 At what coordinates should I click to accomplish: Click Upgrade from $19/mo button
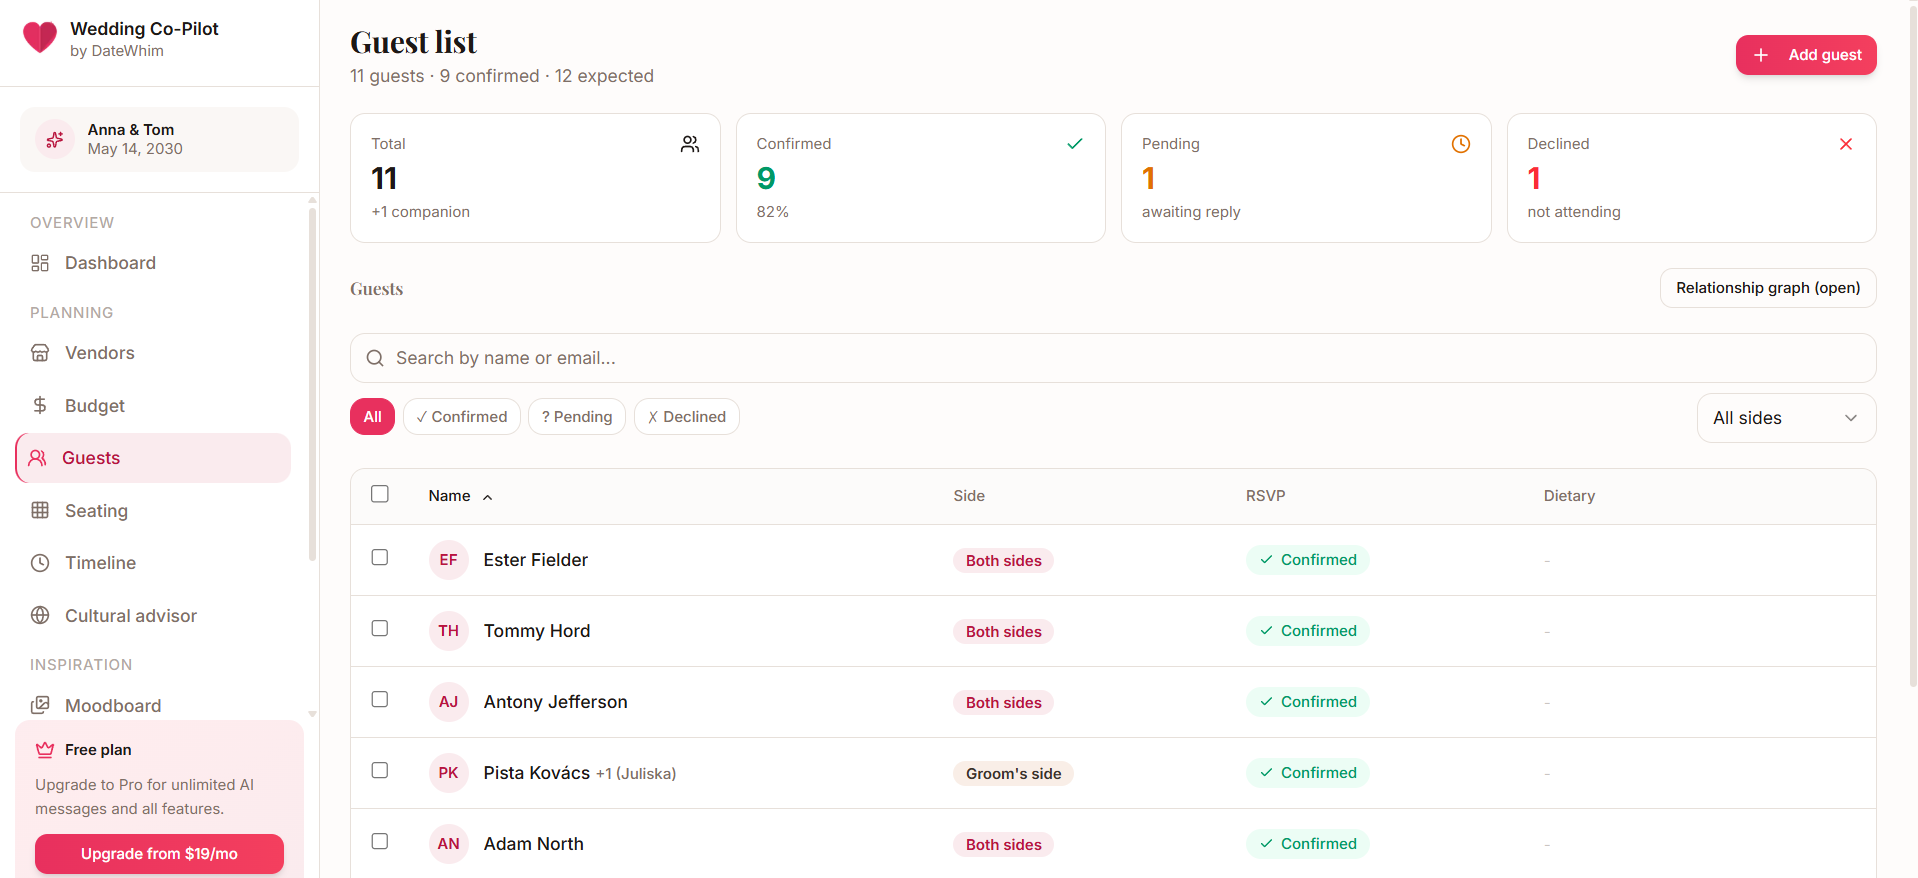click(x=159, y=854)
